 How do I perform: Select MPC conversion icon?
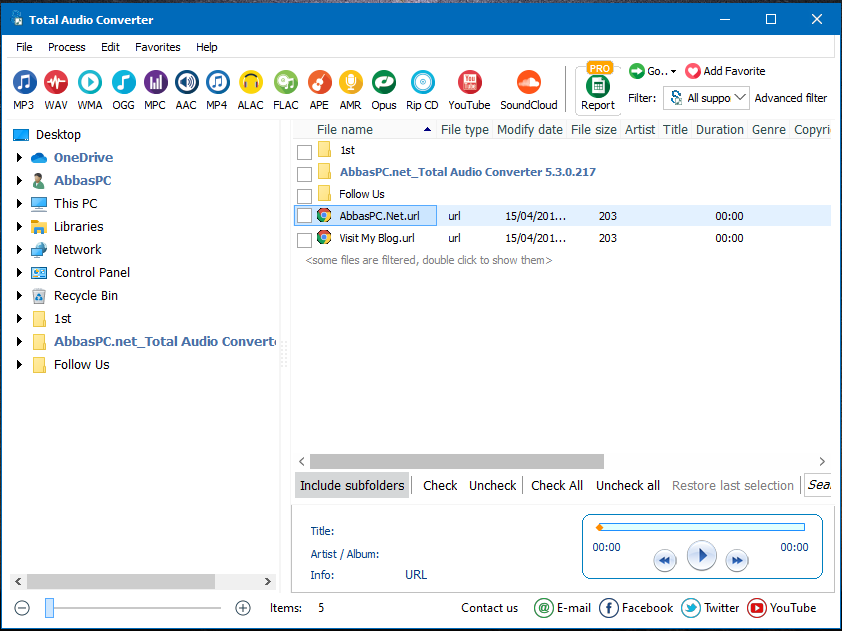click(155, 83)
